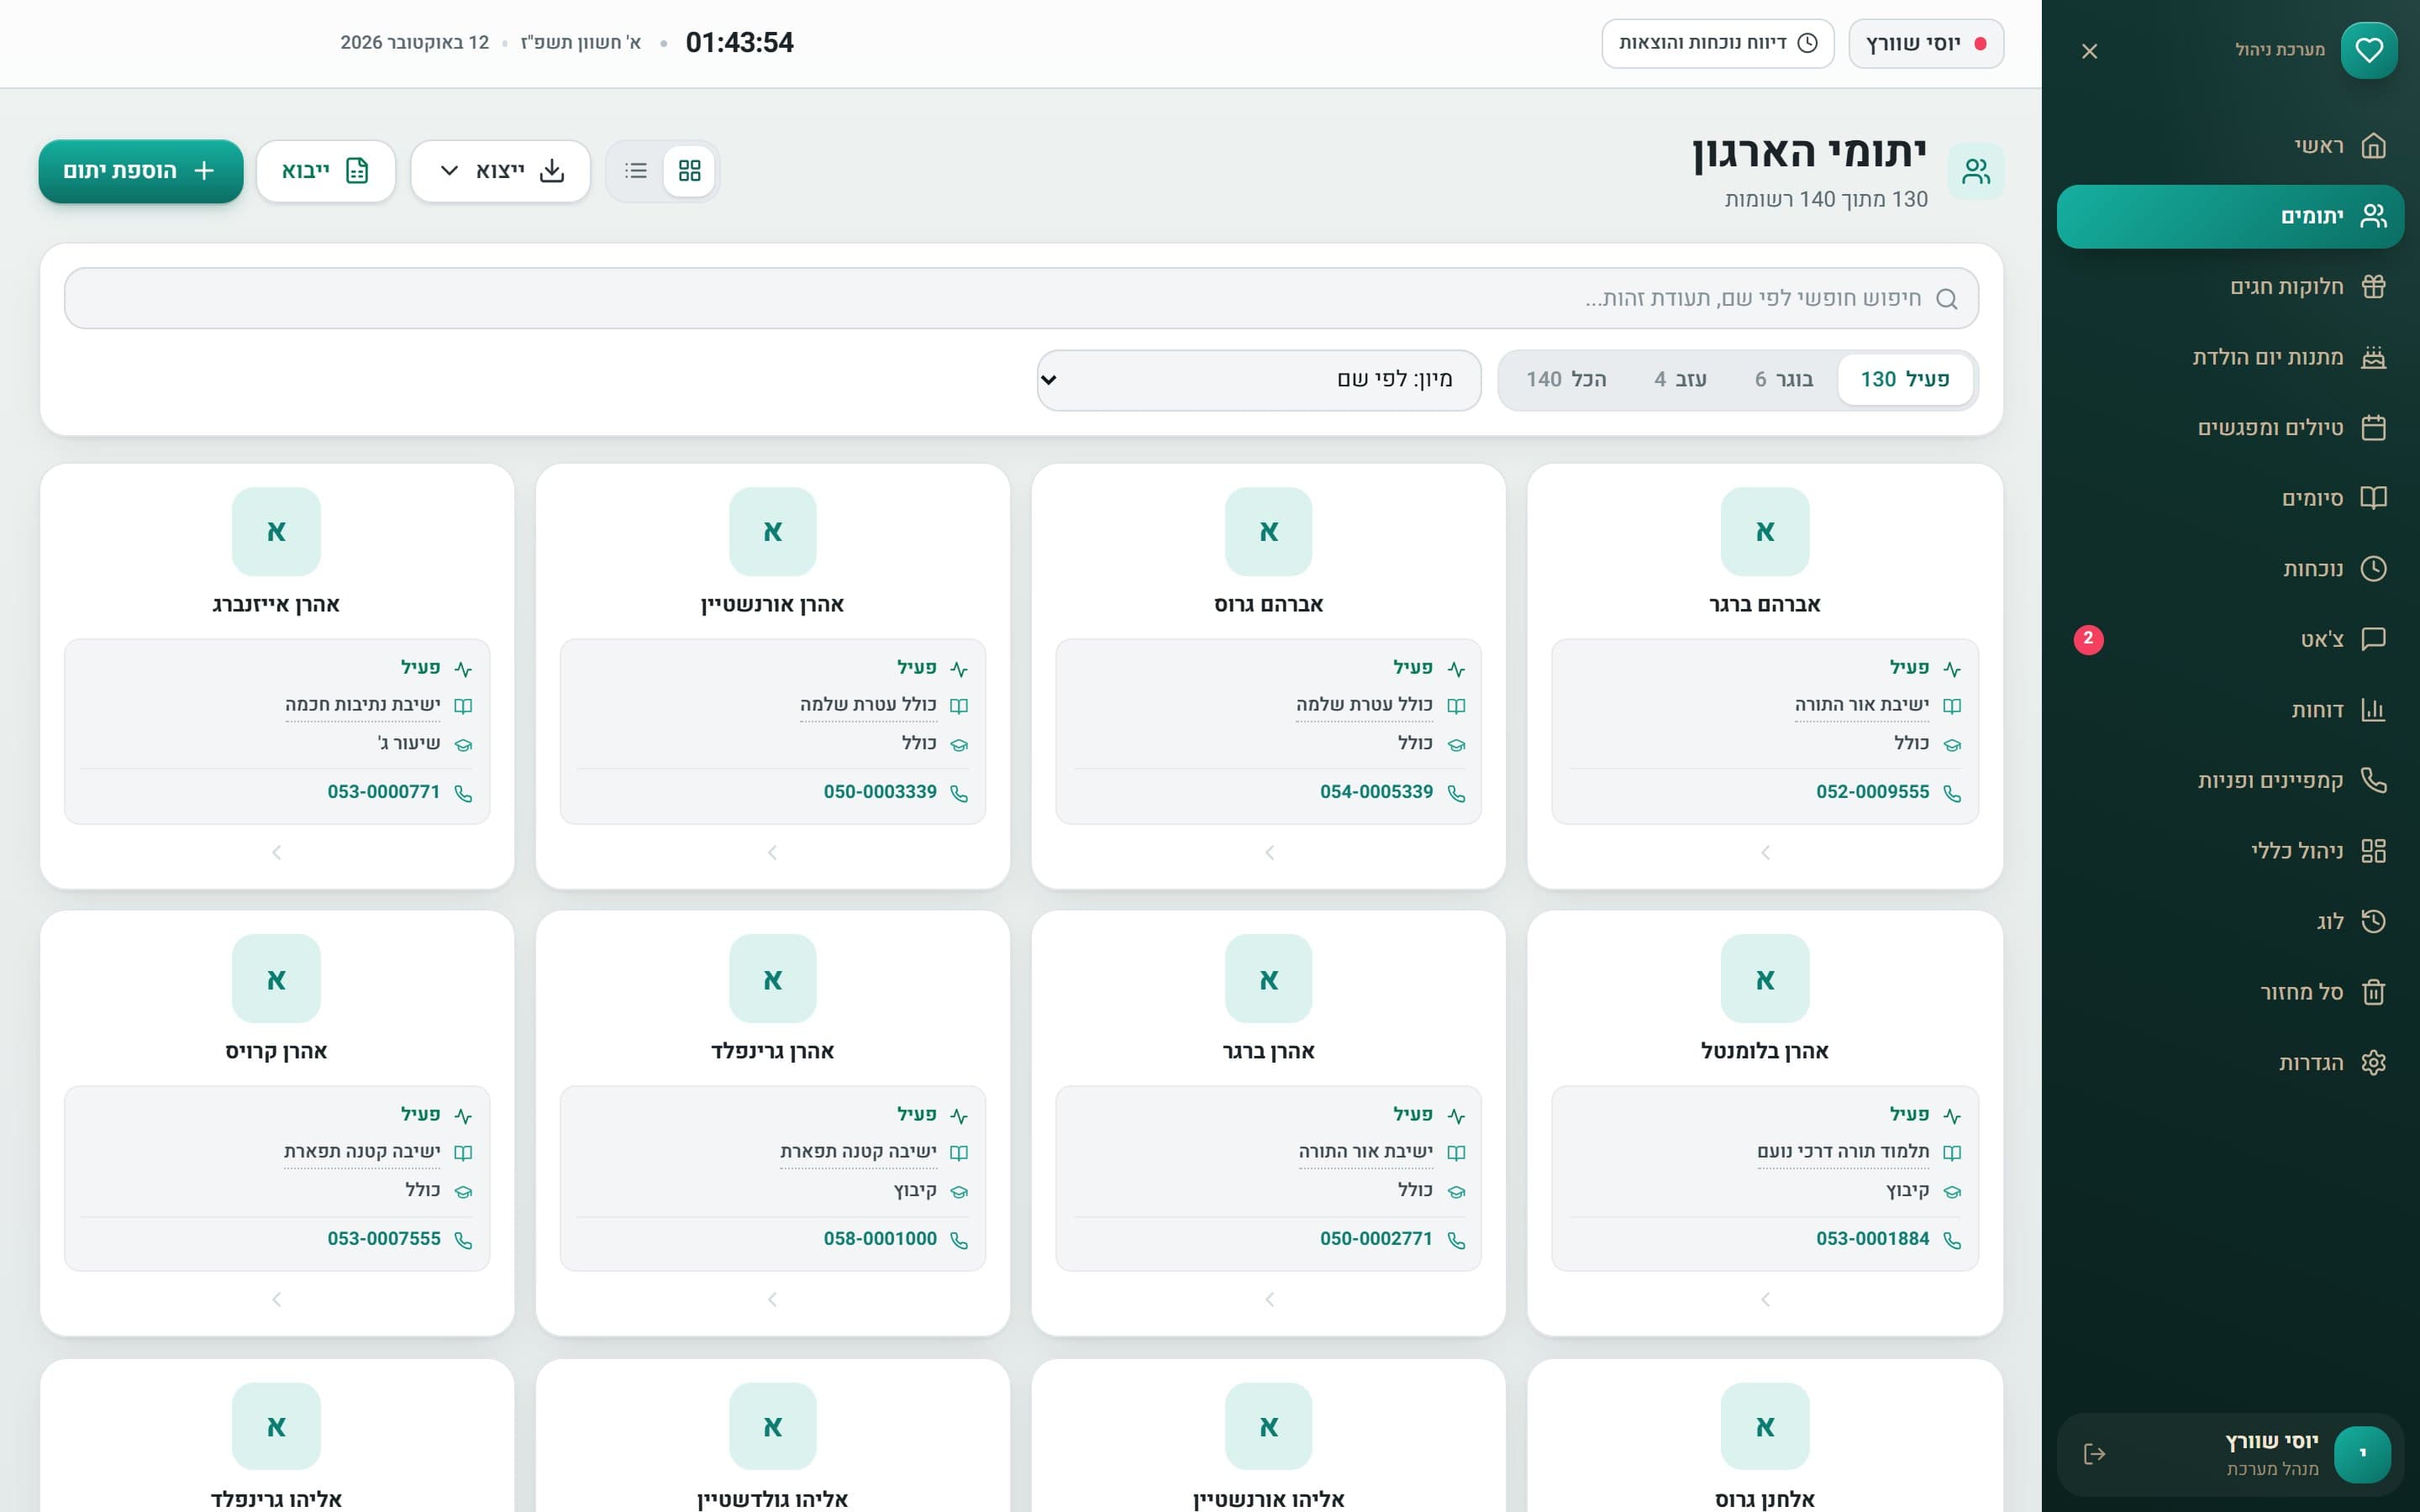Viewport: 2420px width, 1512px height.
Task: Expand אברהם ברגר card chevron
Action: pos(1765,852)
